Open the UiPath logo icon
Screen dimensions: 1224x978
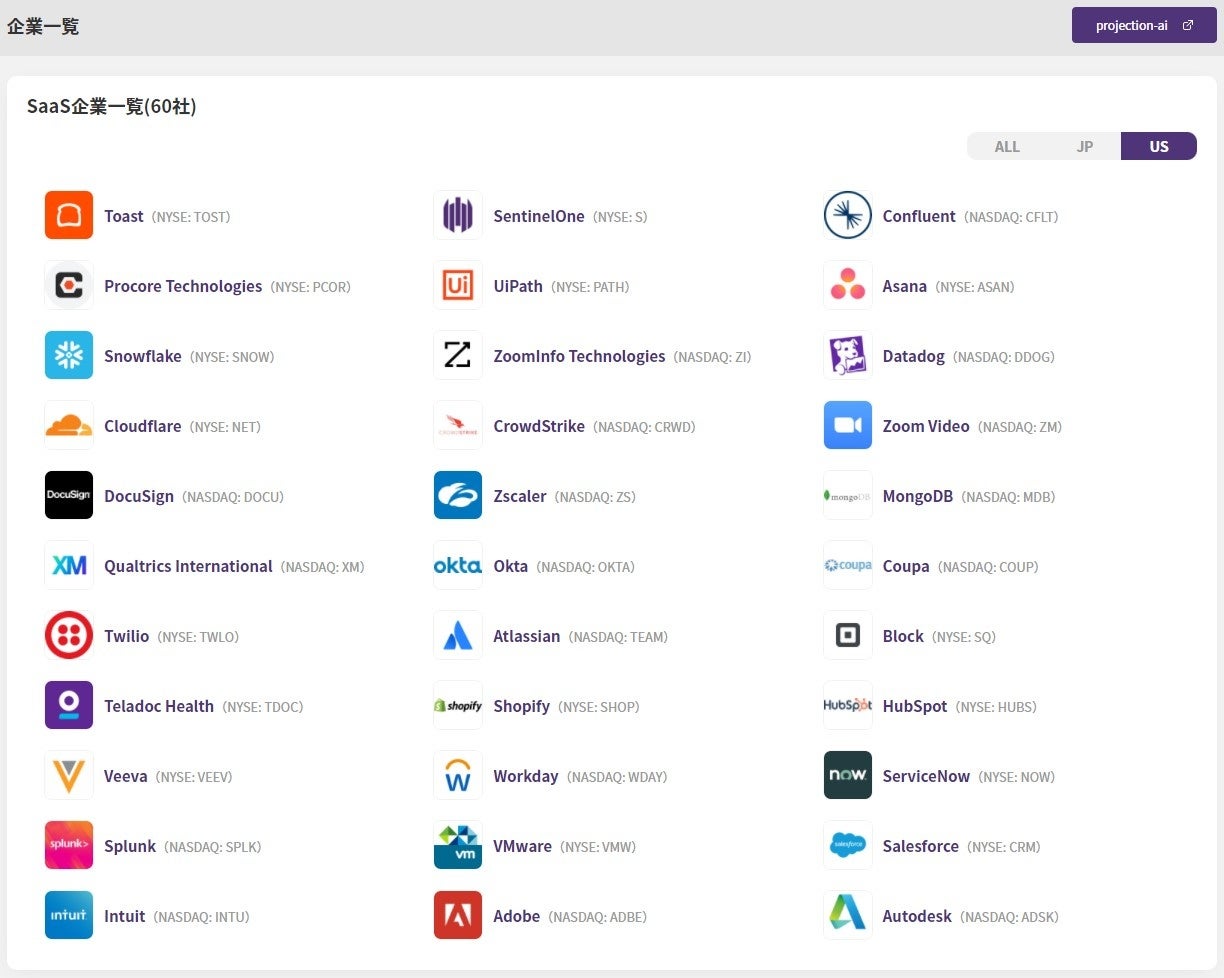[x=458, y=285]
